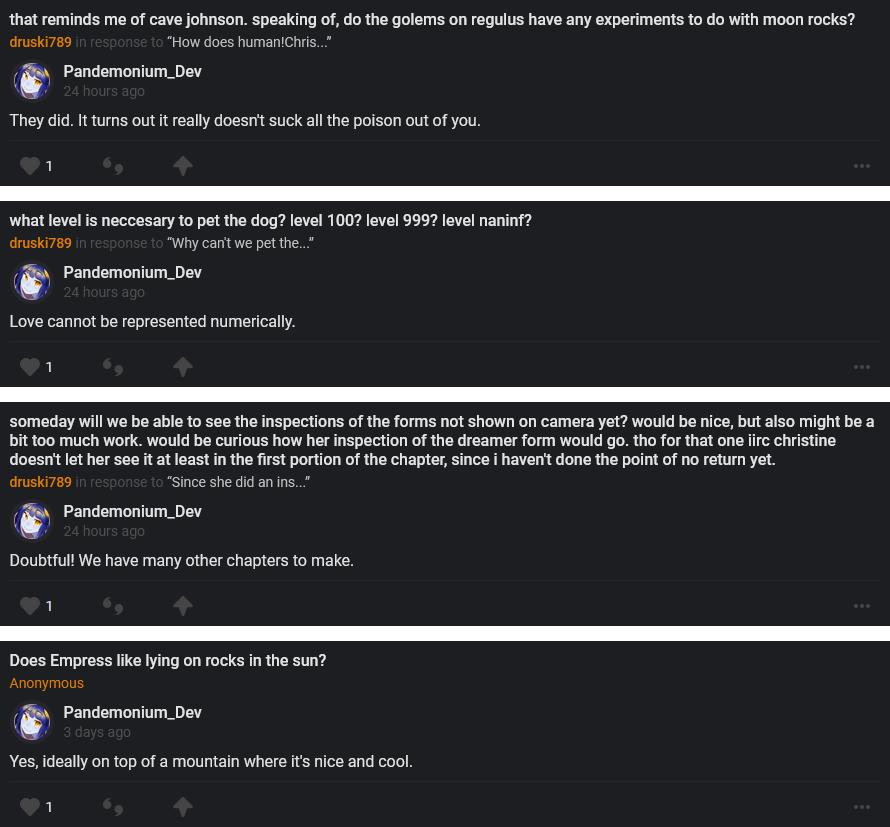Expand more options on the 'Doubtful!' answer
The height and width of the screenshot is (827, 890).
coord(862,606)
